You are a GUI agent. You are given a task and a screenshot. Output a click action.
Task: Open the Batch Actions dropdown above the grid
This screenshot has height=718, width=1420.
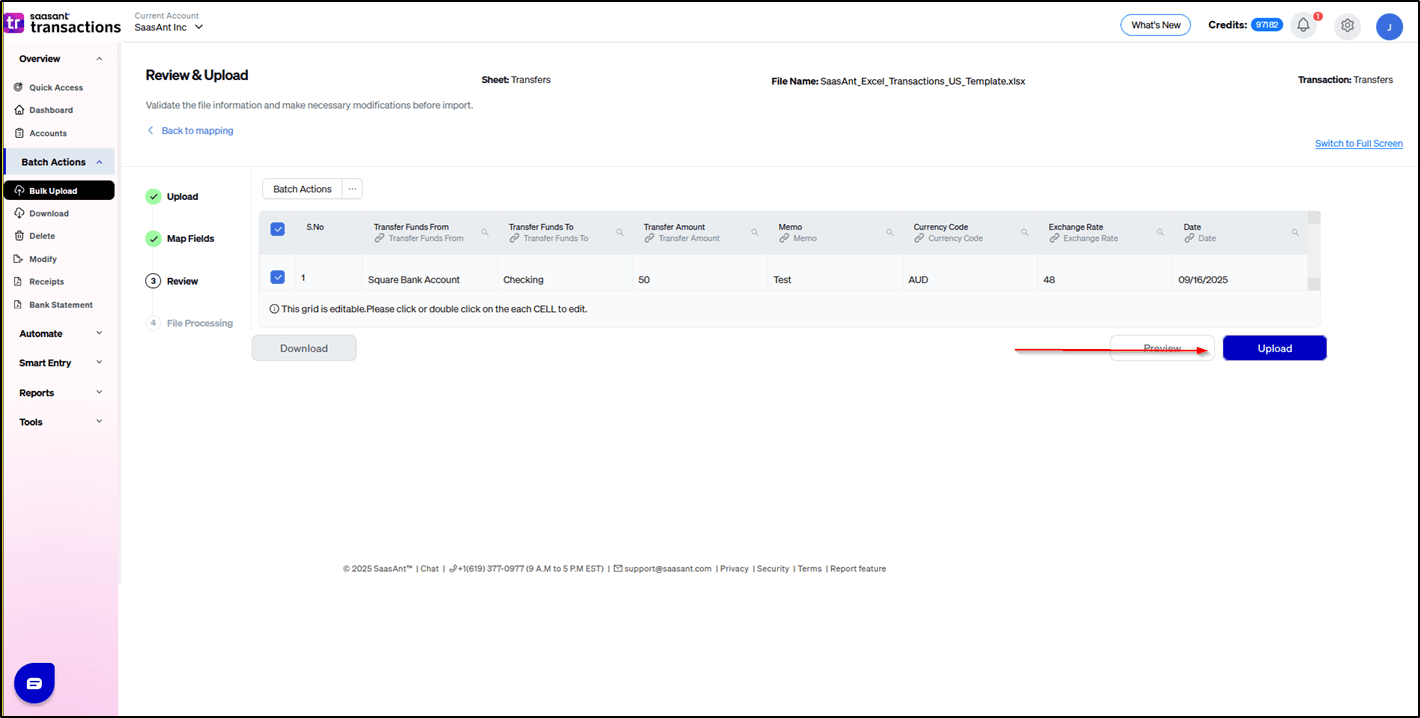pos(301,188)
